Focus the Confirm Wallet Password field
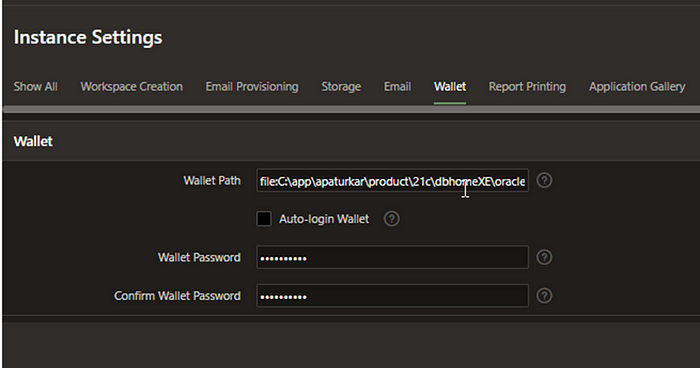 coord(392,296)
